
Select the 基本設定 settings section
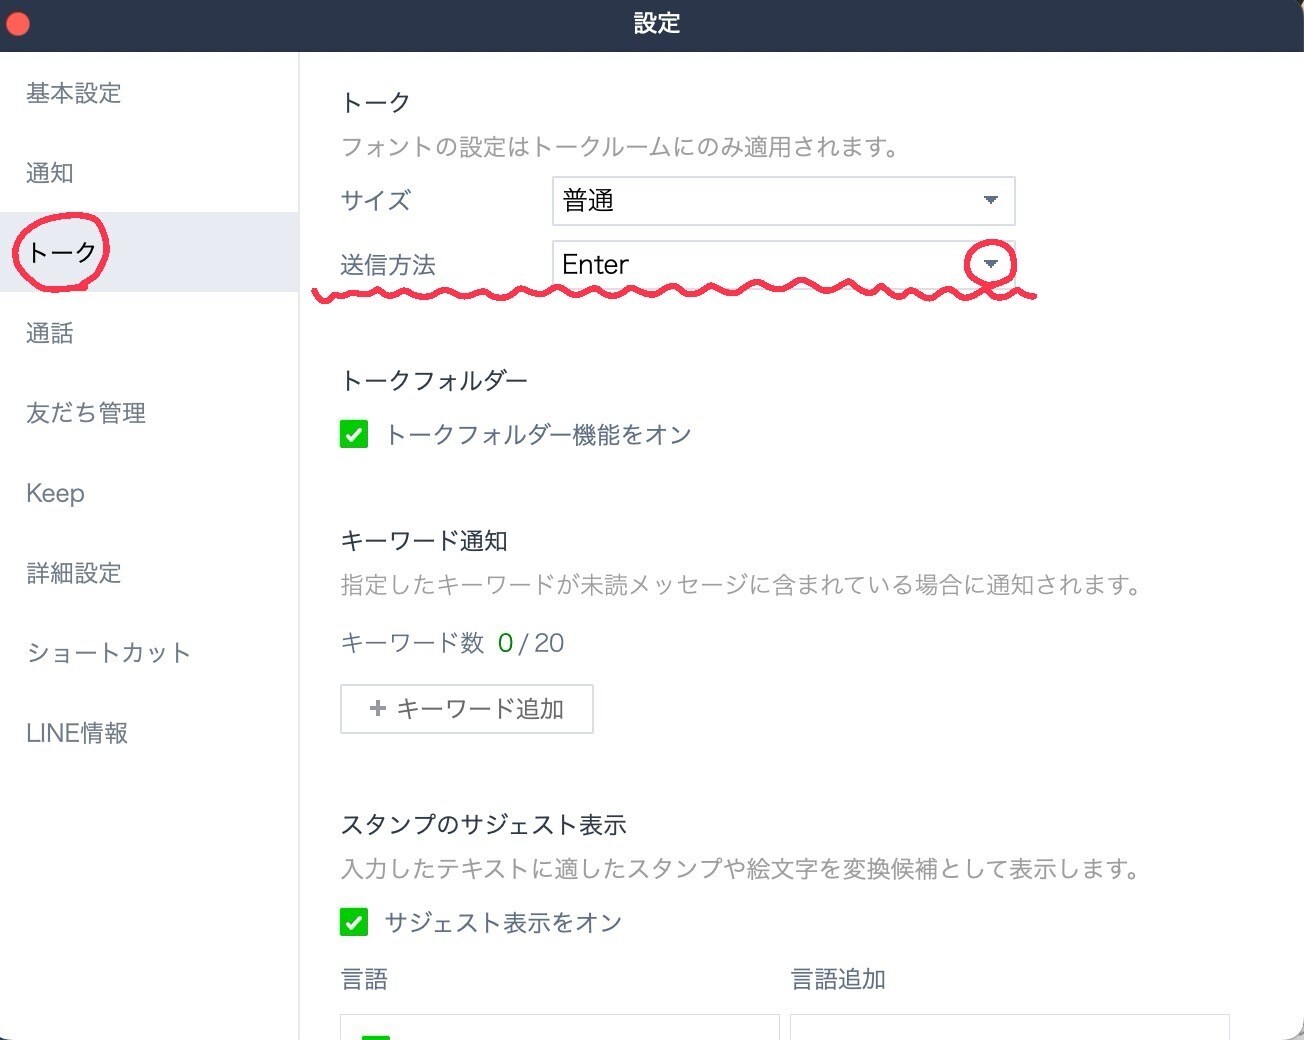click(73, 93)
